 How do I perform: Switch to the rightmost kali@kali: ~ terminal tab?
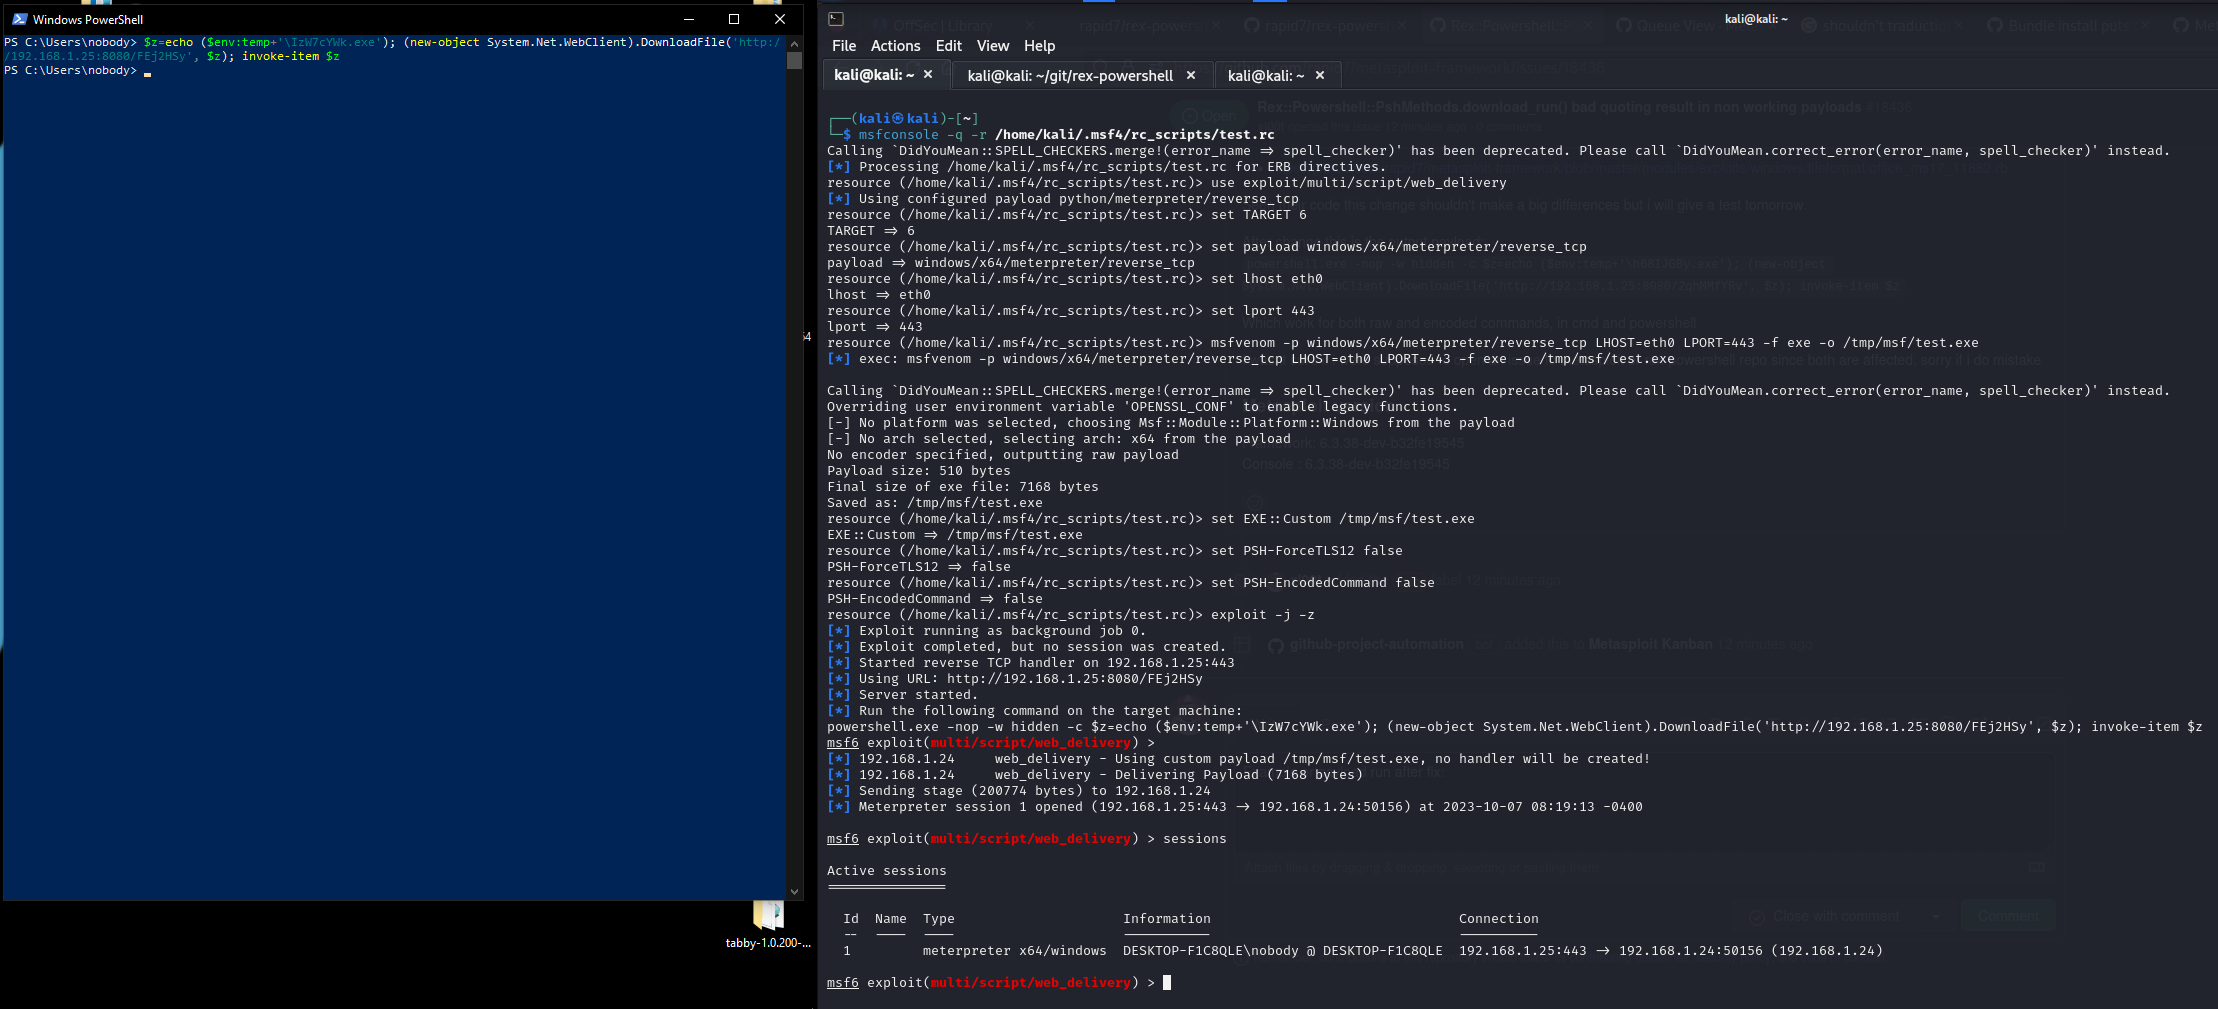tap(1266, 75)
